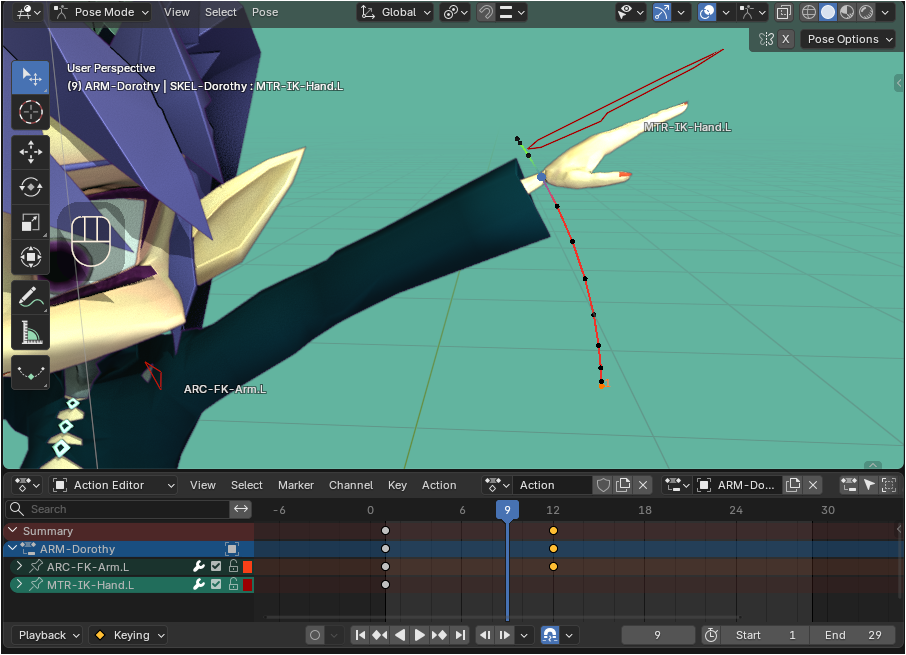Jump to the next keyframe
Image resolution: width=906 pixels, height=655 pixels.
click(x=439, y=635)
